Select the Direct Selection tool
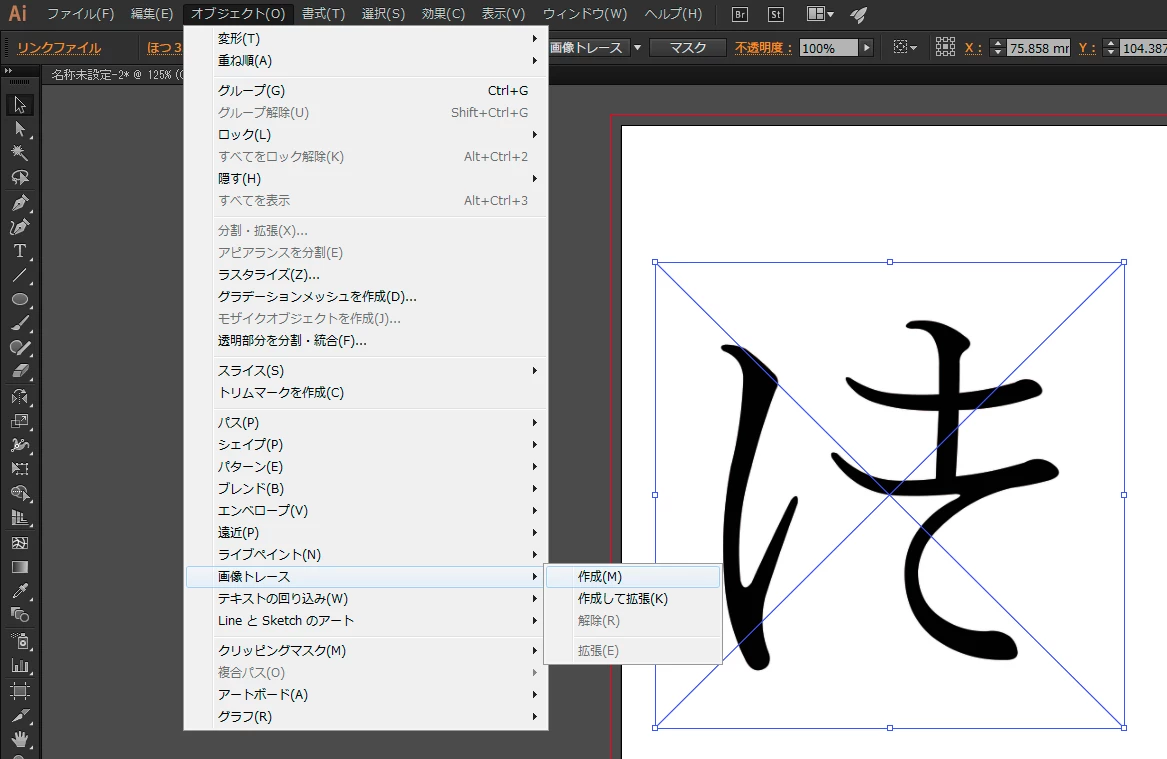This screenshot has height=759, width=1167. [x=20, y=129]
